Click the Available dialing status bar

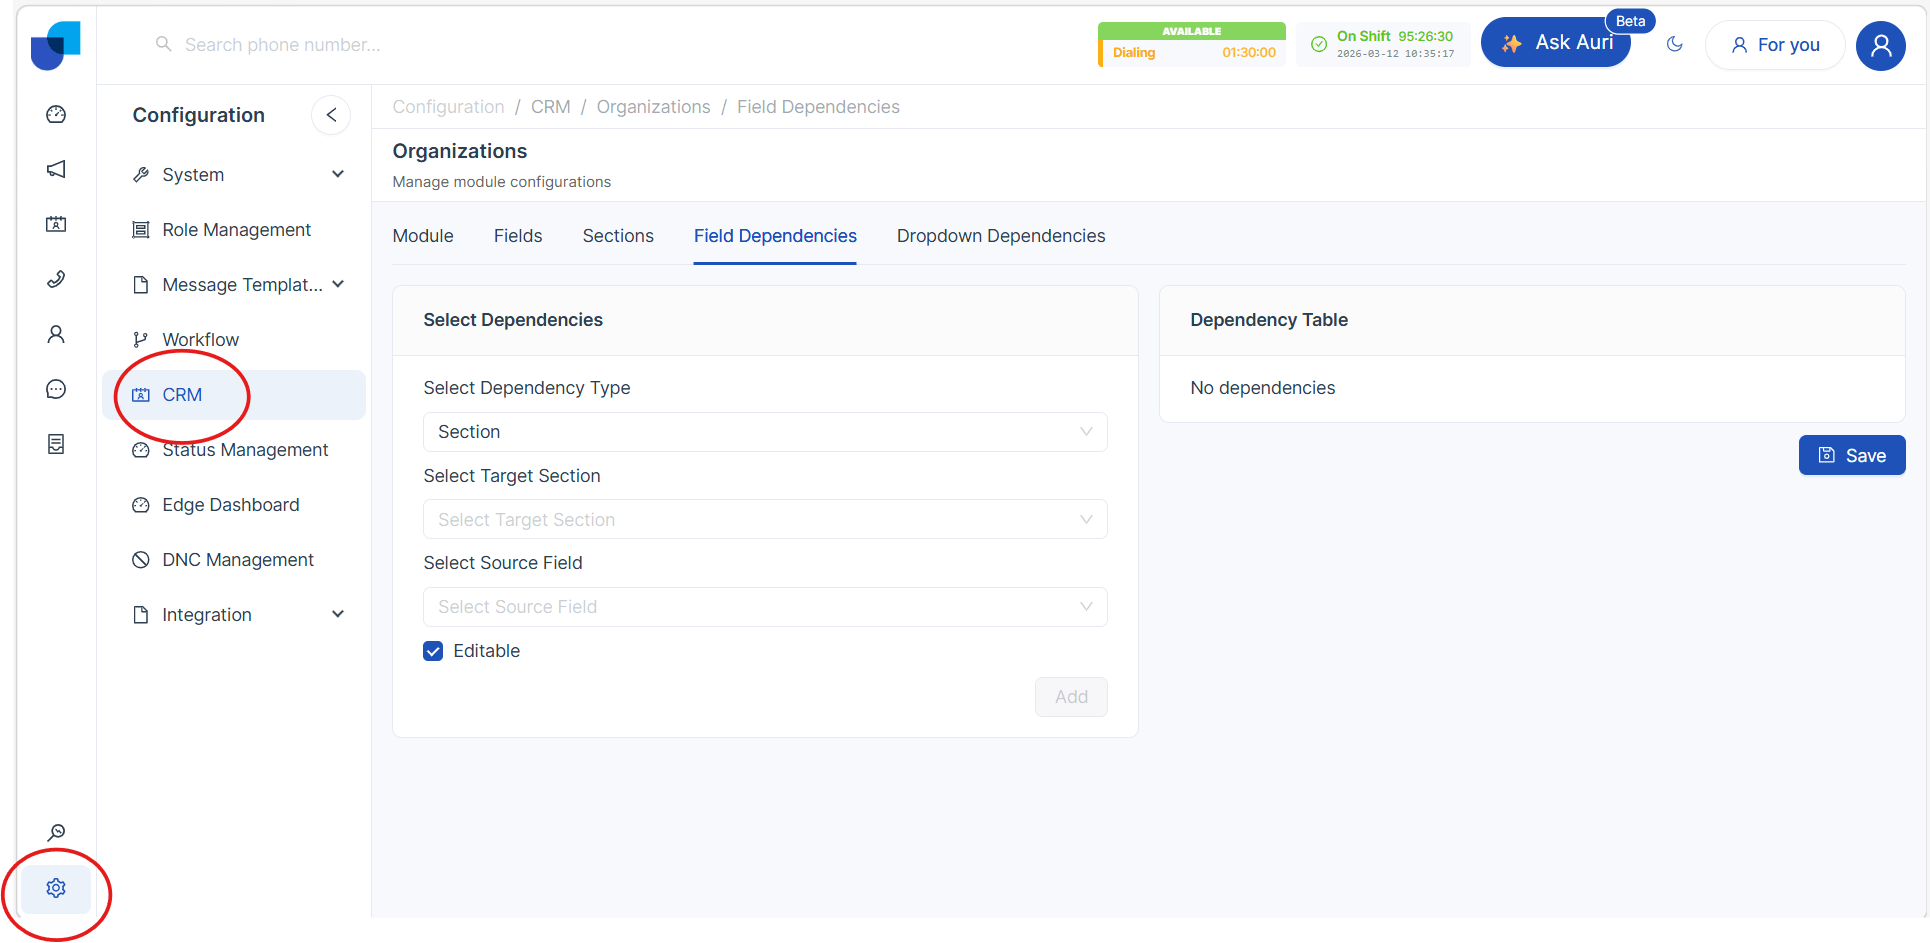pyautogui.click(x=1191, y=44)
